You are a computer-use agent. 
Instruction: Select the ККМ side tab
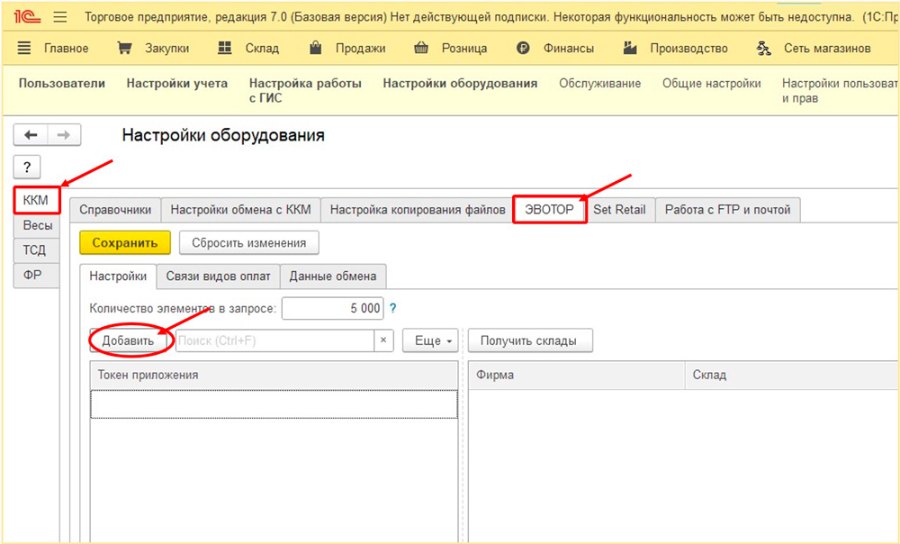pos(36,200)
